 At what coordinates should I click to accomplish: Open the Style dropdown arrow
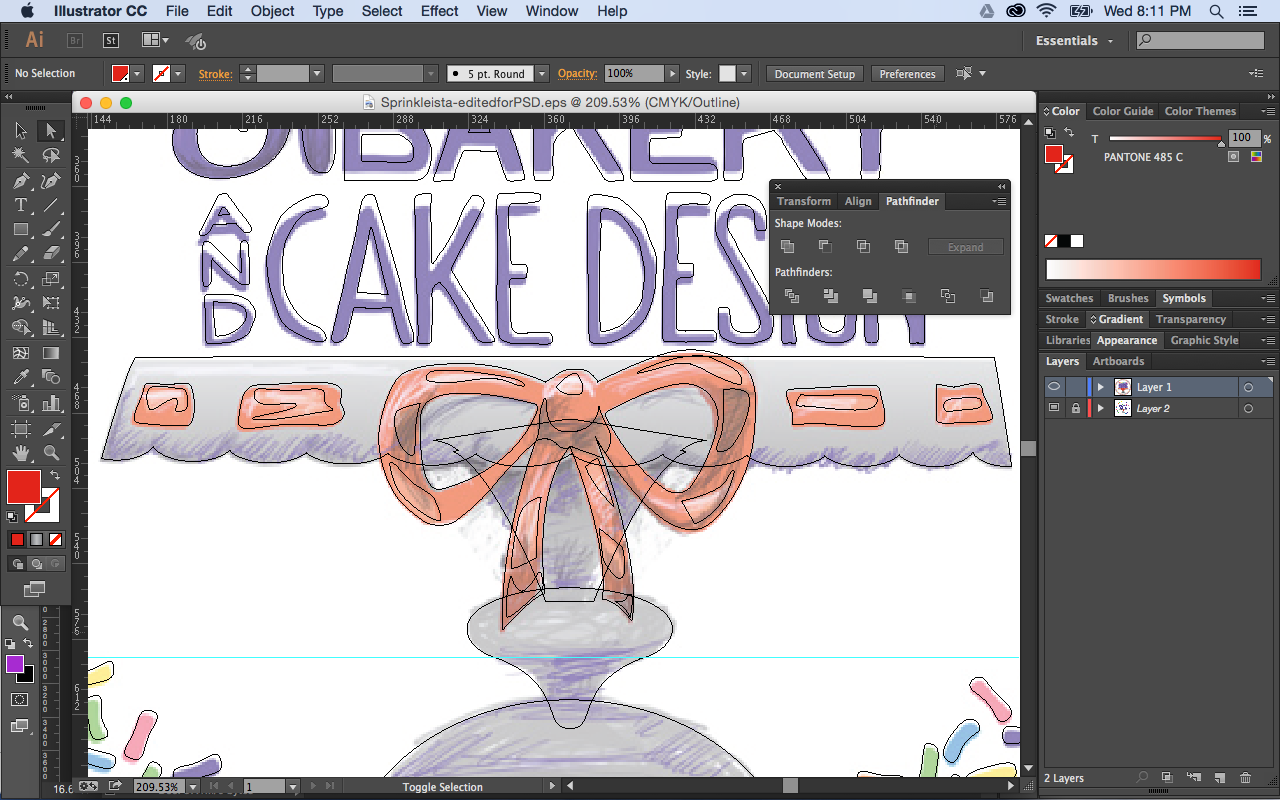[744, 74]
